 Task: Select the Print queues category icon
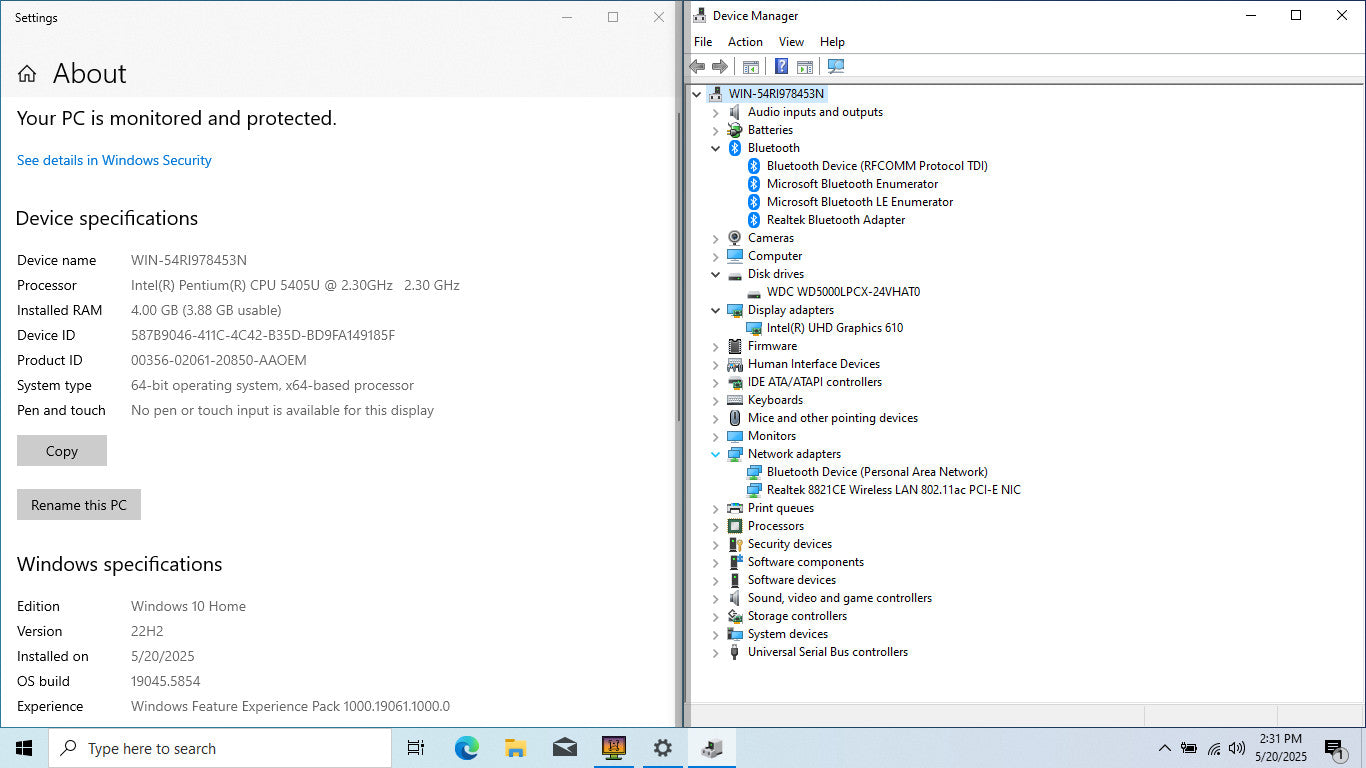pyautogui.click(x=735, y=508)
